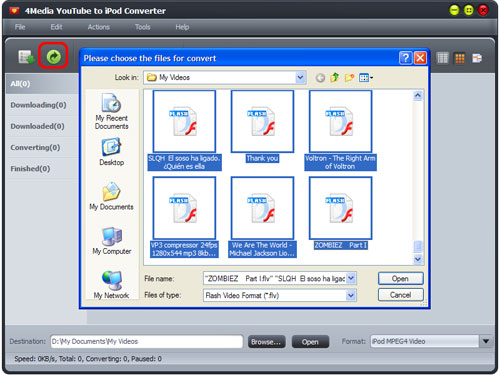Open My Computer in places bar
The width and height of the screenshot is (500, 375).
[112, 241]
